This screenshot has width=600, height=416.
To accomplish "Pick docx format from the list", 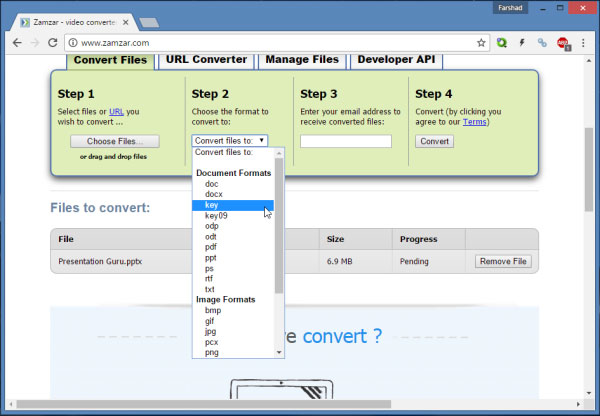I will coord(233,194).
